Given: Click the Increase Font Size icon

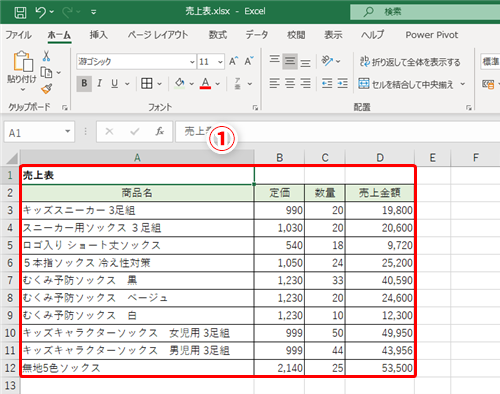Looking at the screenshot, I should pyautogui.click(x=233, y=61).
